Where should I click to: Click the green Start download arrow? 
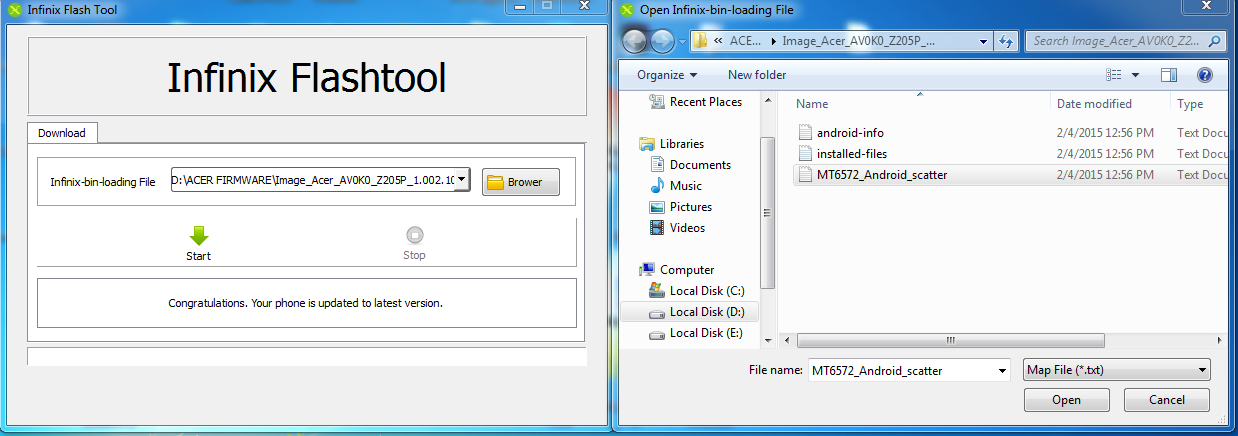point(198,236)
